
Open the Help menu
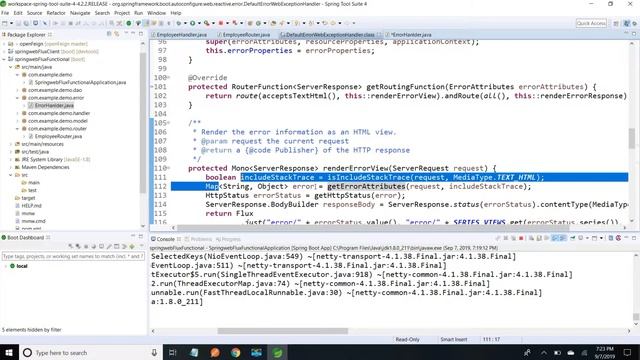176,13
